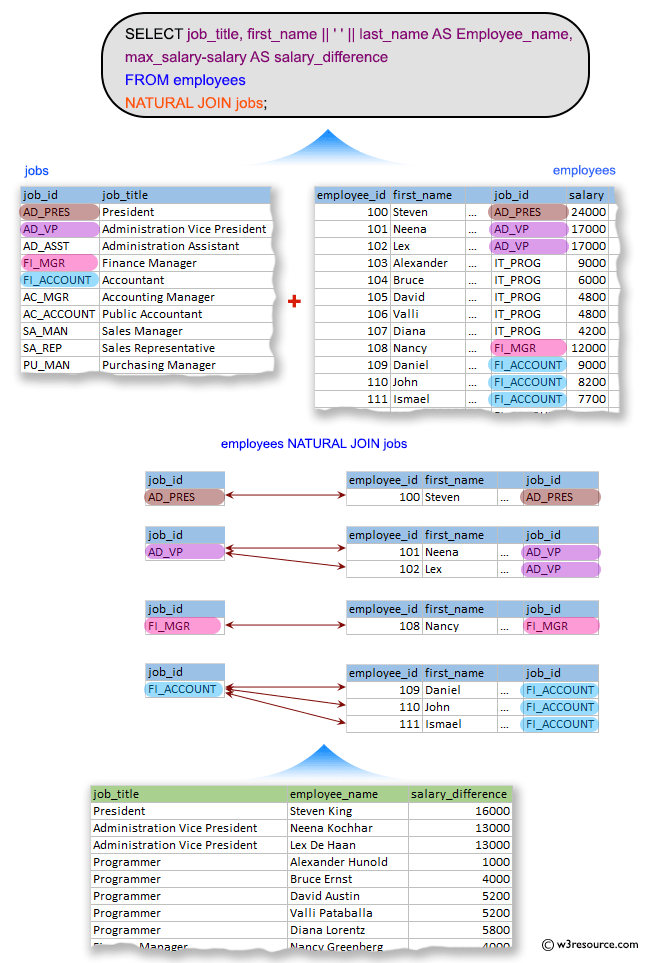Click 'max_salary-salary AS salary_difference' query line
The image size is (645, 963).
click(x=256, y=57)
